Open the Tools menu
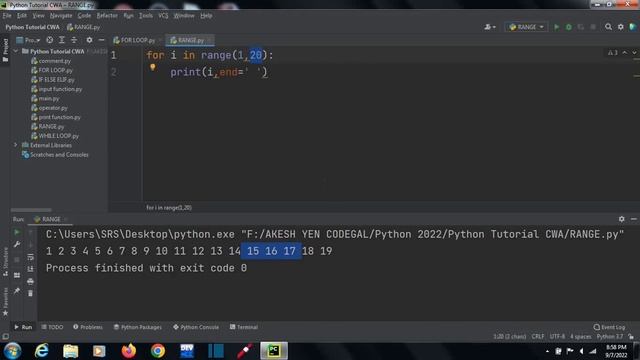Image resolution: width=640 pixels, height=360 pixels. pos(146,16)
